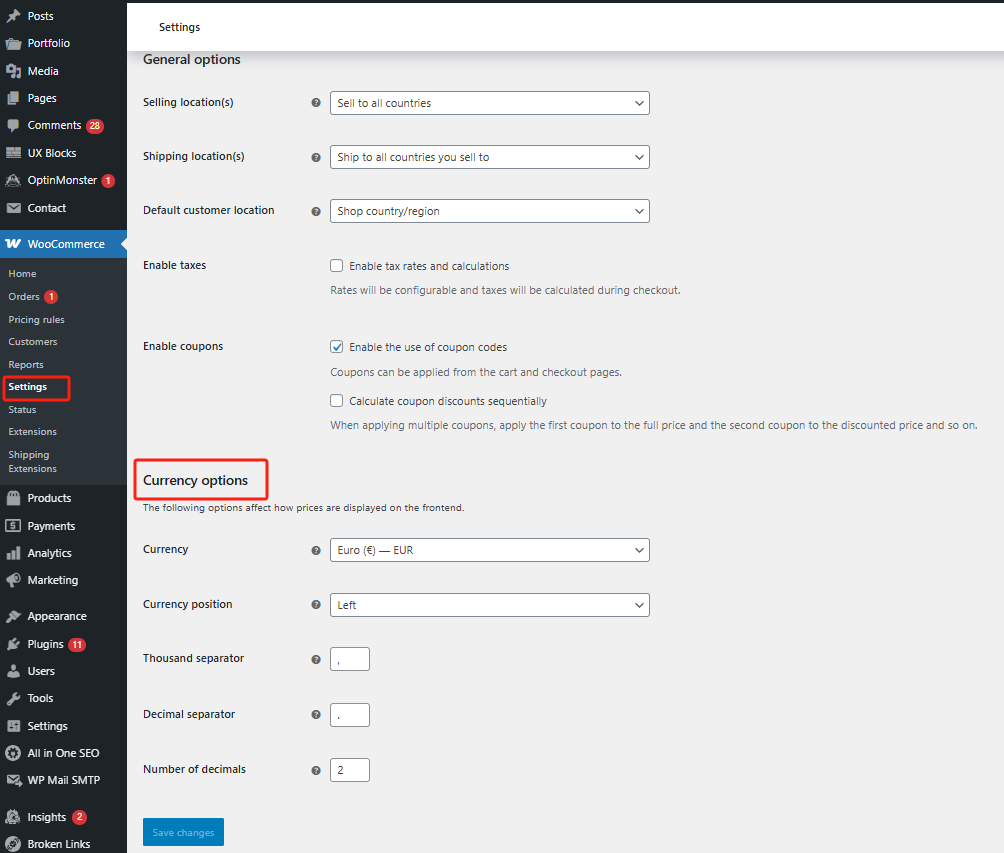Image resolution: width=1004 pixels, height=853 pixels.
Task: Open the help tooltip beside Currency
Action: pyautogui.click(x=316, y=550)
